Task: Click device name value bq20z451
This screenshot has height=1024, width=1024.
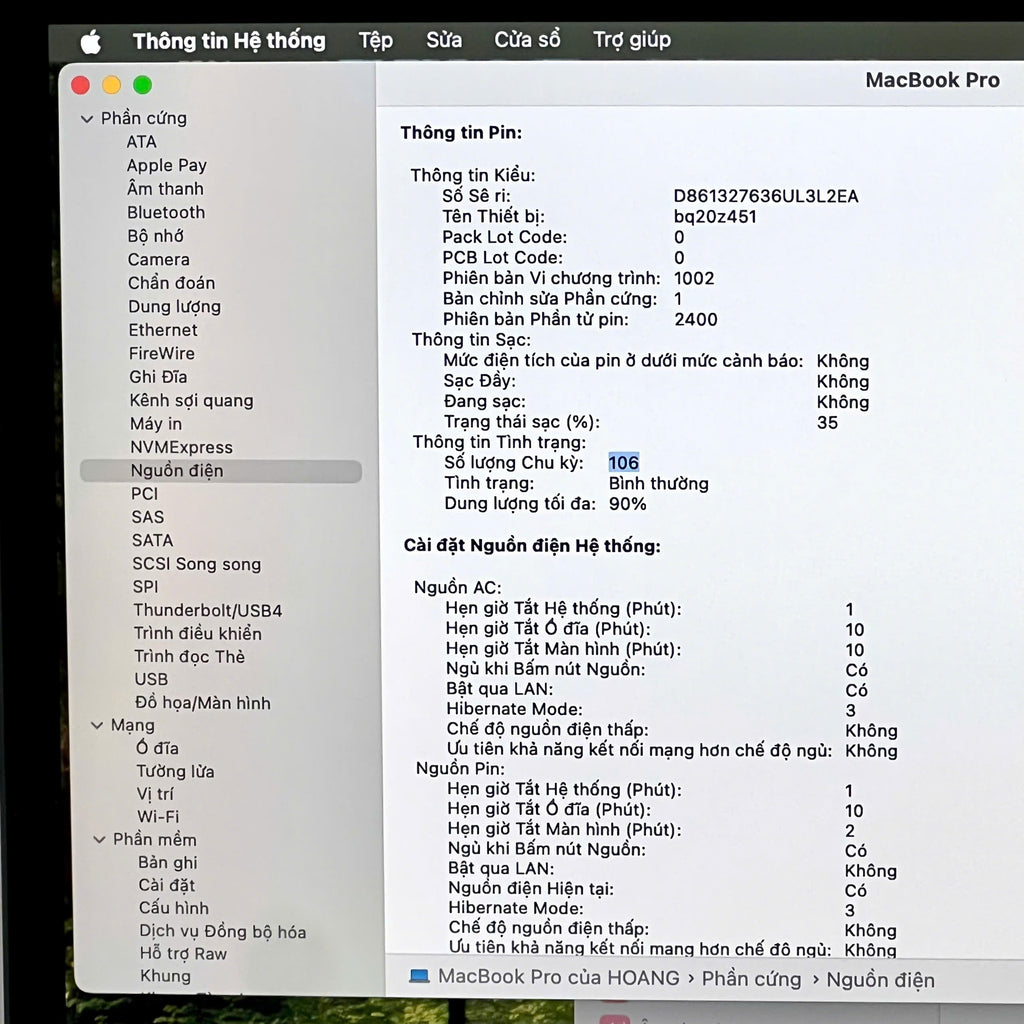Action: point(715,217)
